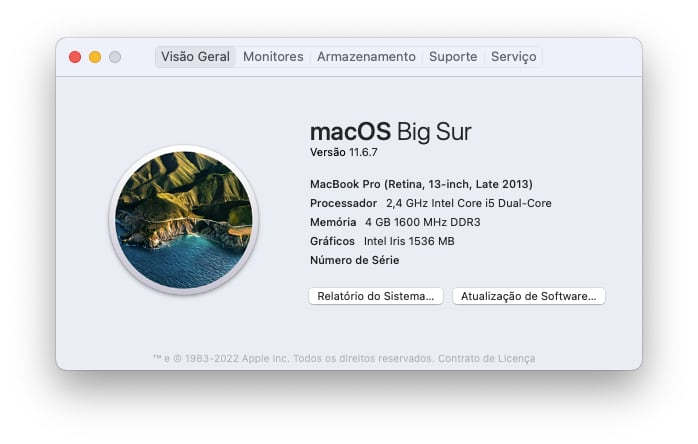
Task: Open the Serviço tab
Action: coord(513,57)
